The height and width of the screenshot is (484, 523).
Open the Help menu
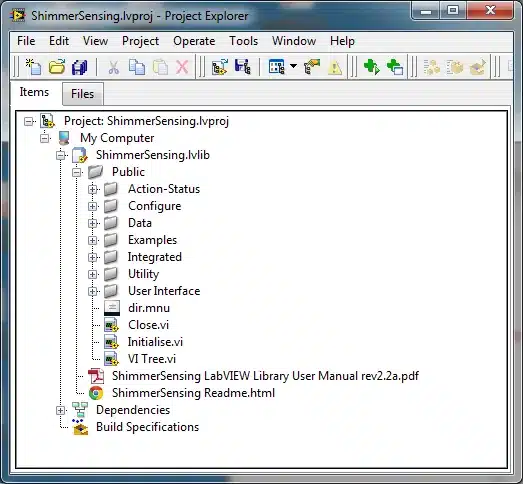click(x=342, y=41)
